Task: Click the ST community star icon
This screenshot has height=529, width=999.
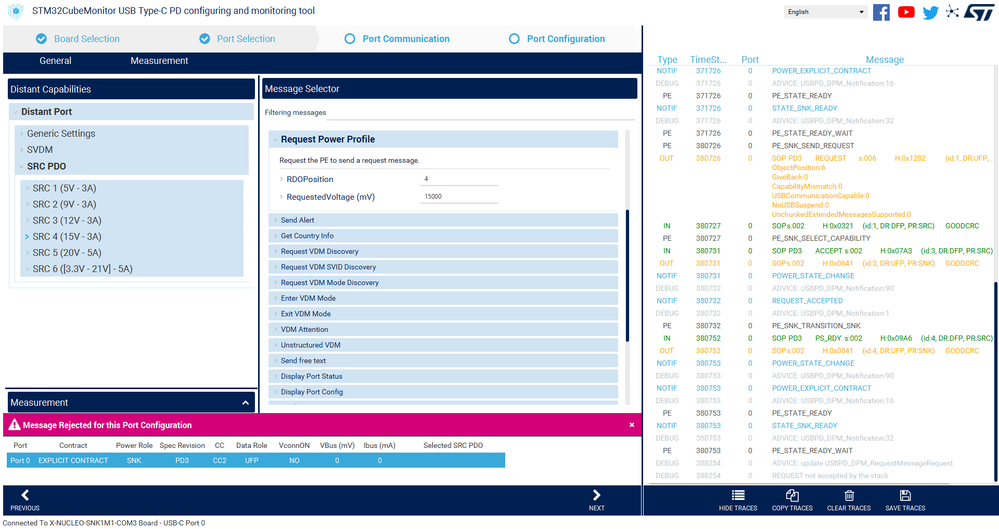Action: click(952, 11)
